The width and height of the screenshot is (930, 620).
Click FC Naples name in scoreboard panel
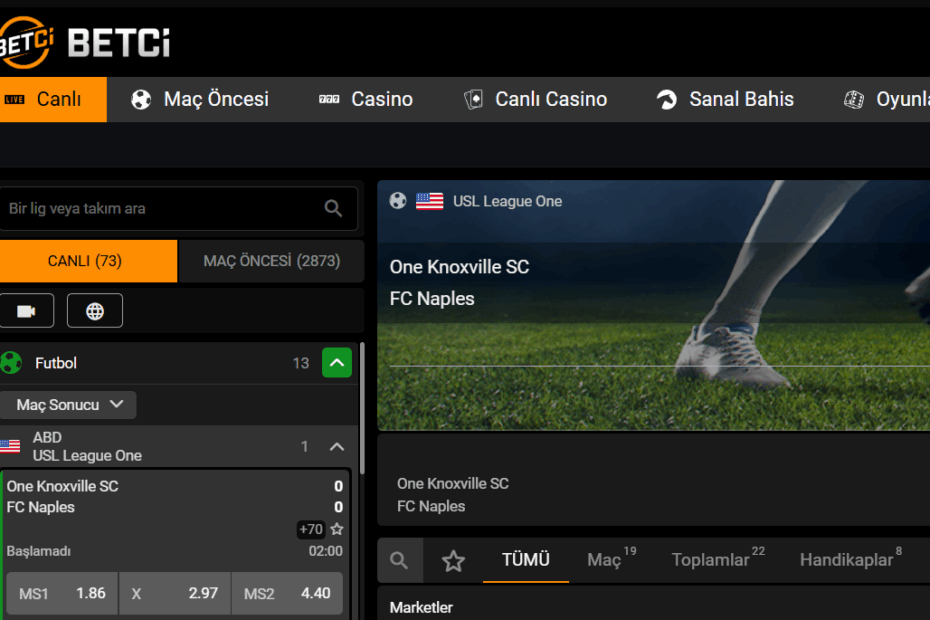pos(431,506)
